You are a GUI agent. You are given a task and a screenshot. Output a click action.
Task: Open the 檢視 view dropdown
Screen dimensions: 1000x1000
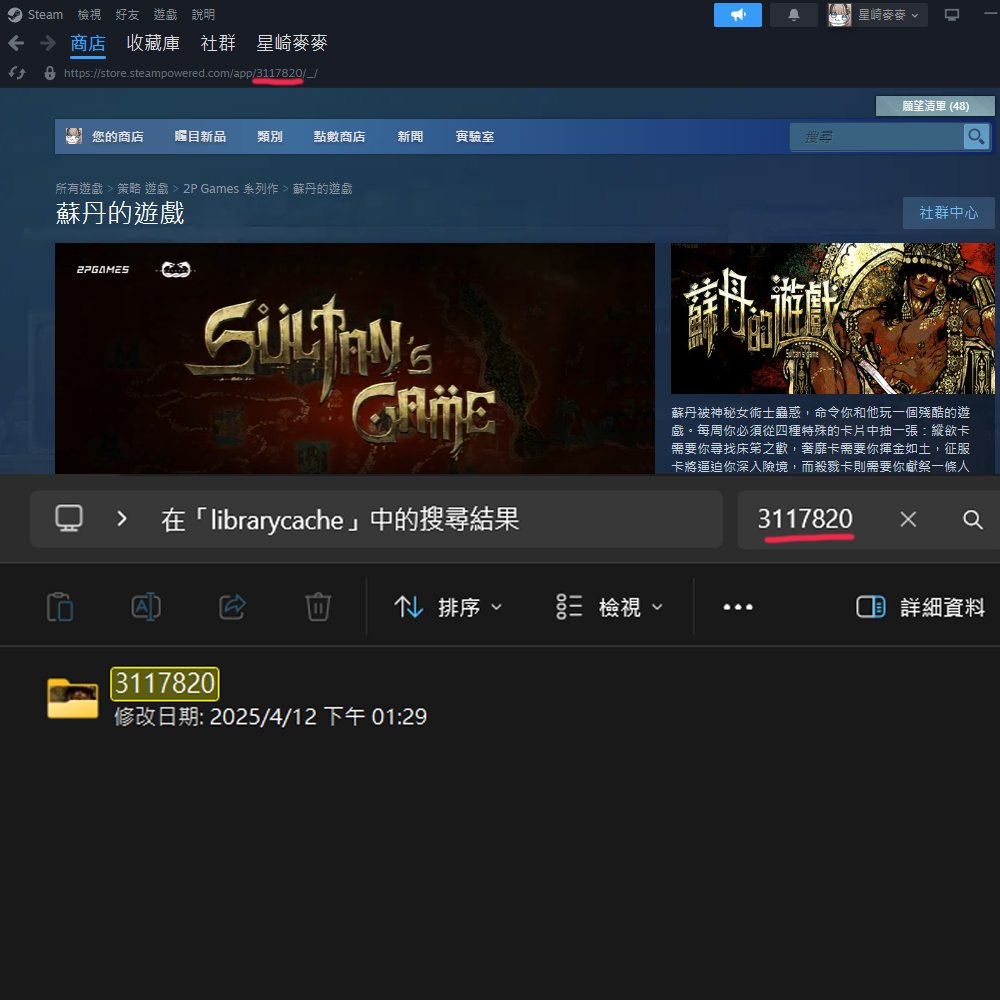click(610, 607)
